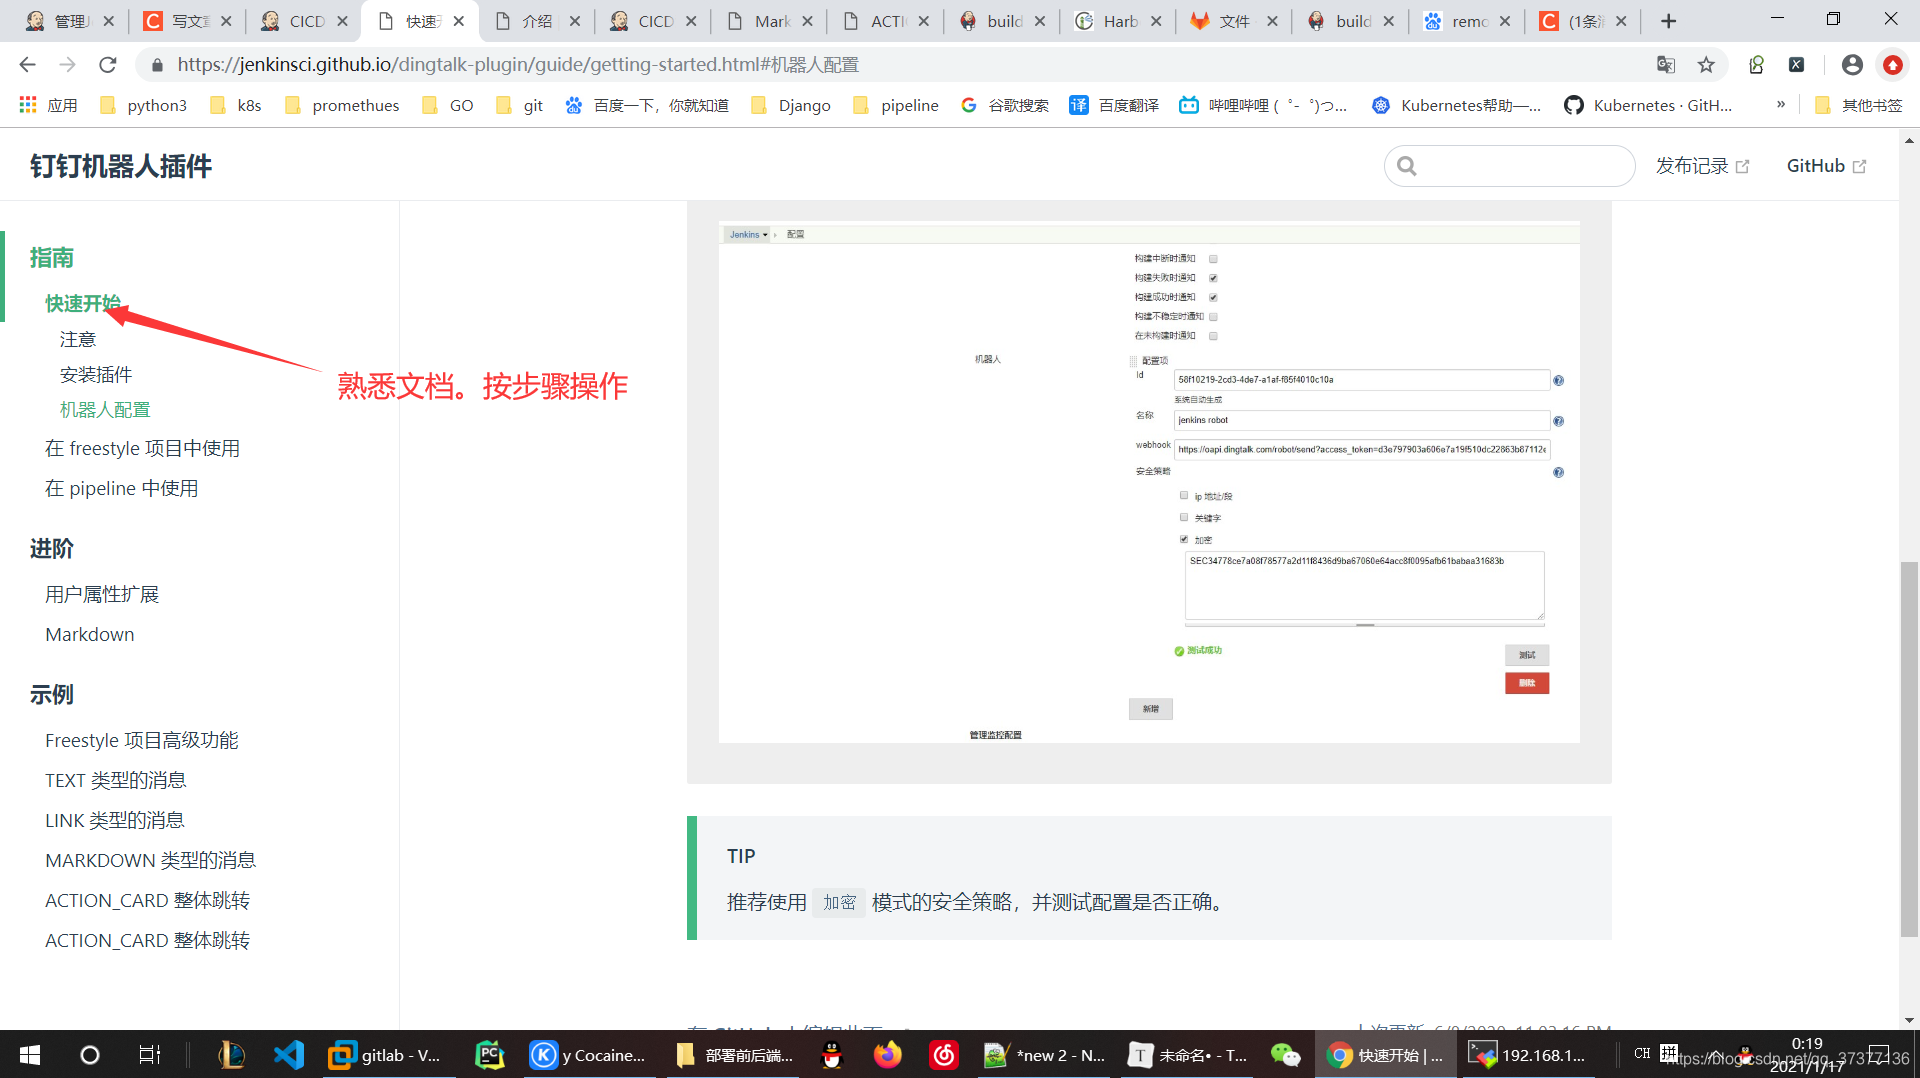Open Freestyle 项目高级功能 sidebar link
The width and height of the screenshot is (1920, 1078).
[142, 740]
